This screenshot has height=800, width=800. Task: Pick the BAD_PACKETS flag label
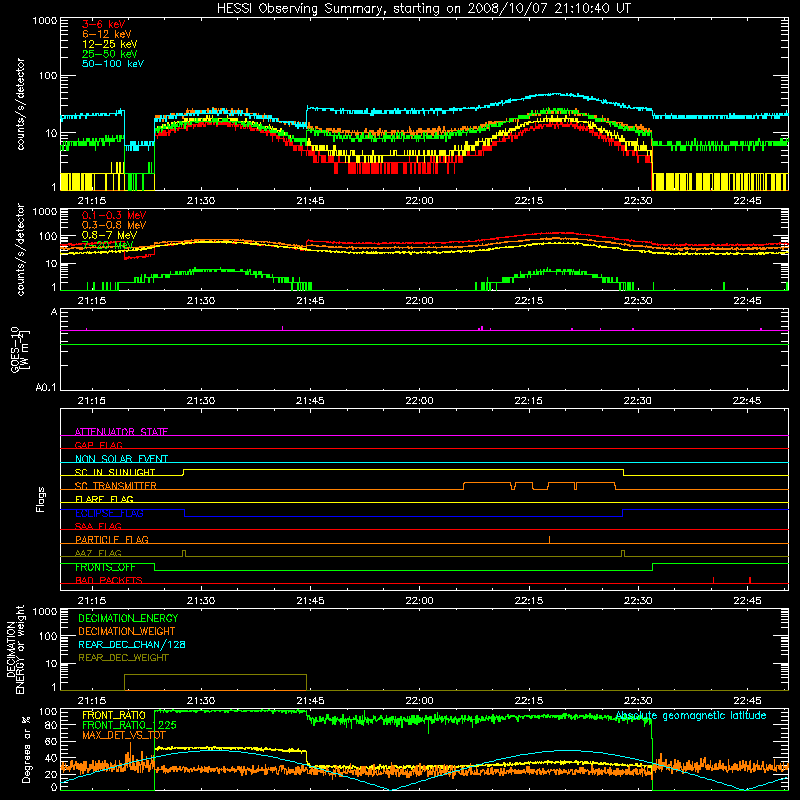click(x=109, y=580)
